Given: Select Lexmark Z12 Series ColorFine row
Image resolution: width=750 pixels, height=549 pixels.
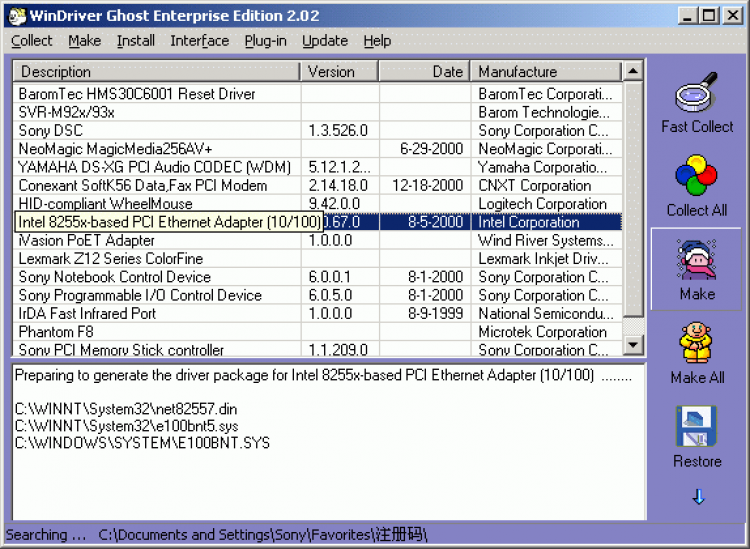Looking at the screenshot, I should 318,258.
